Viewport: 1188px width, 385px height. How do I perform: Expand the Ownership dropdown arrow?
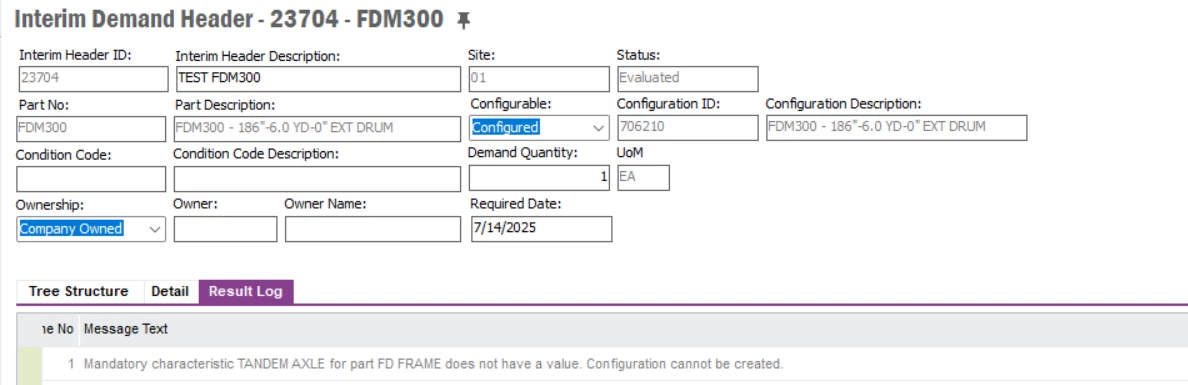[x=155, y=229]
